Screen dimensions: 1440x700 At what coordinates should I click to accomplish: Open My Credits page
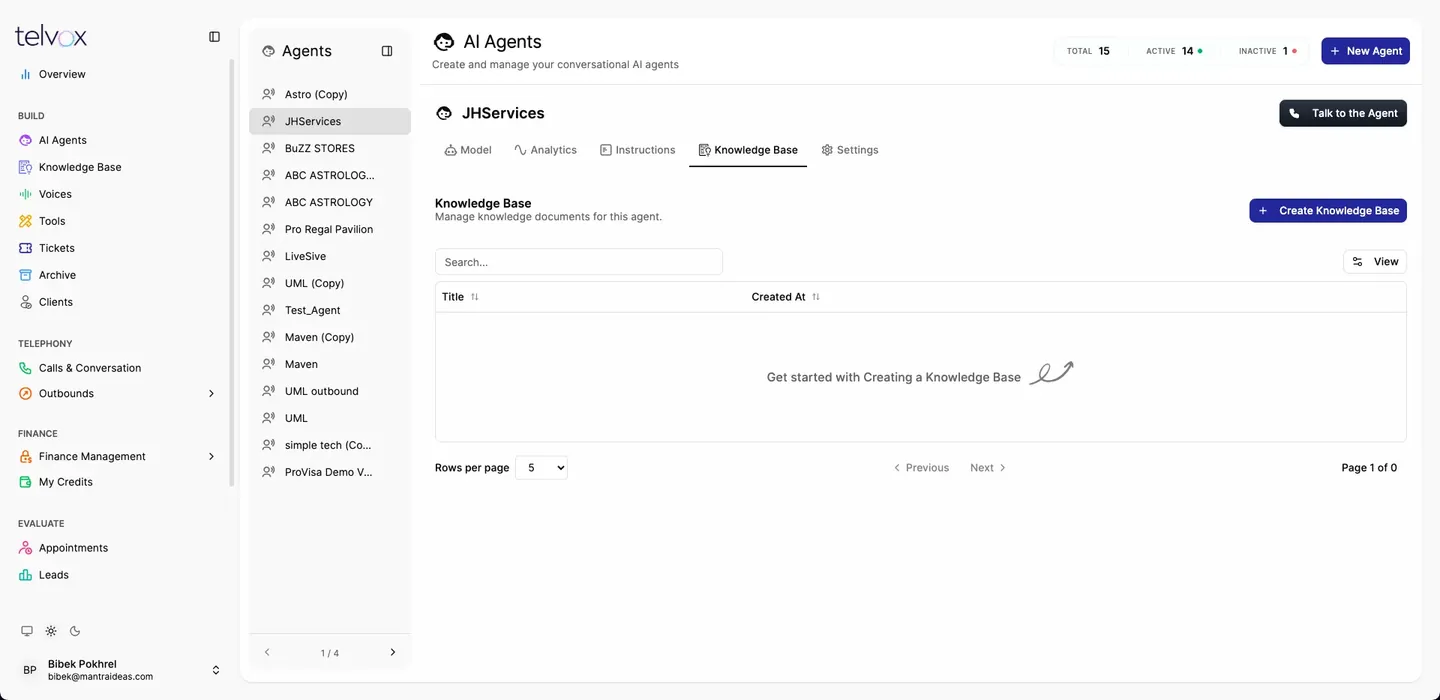click(66, 482)
